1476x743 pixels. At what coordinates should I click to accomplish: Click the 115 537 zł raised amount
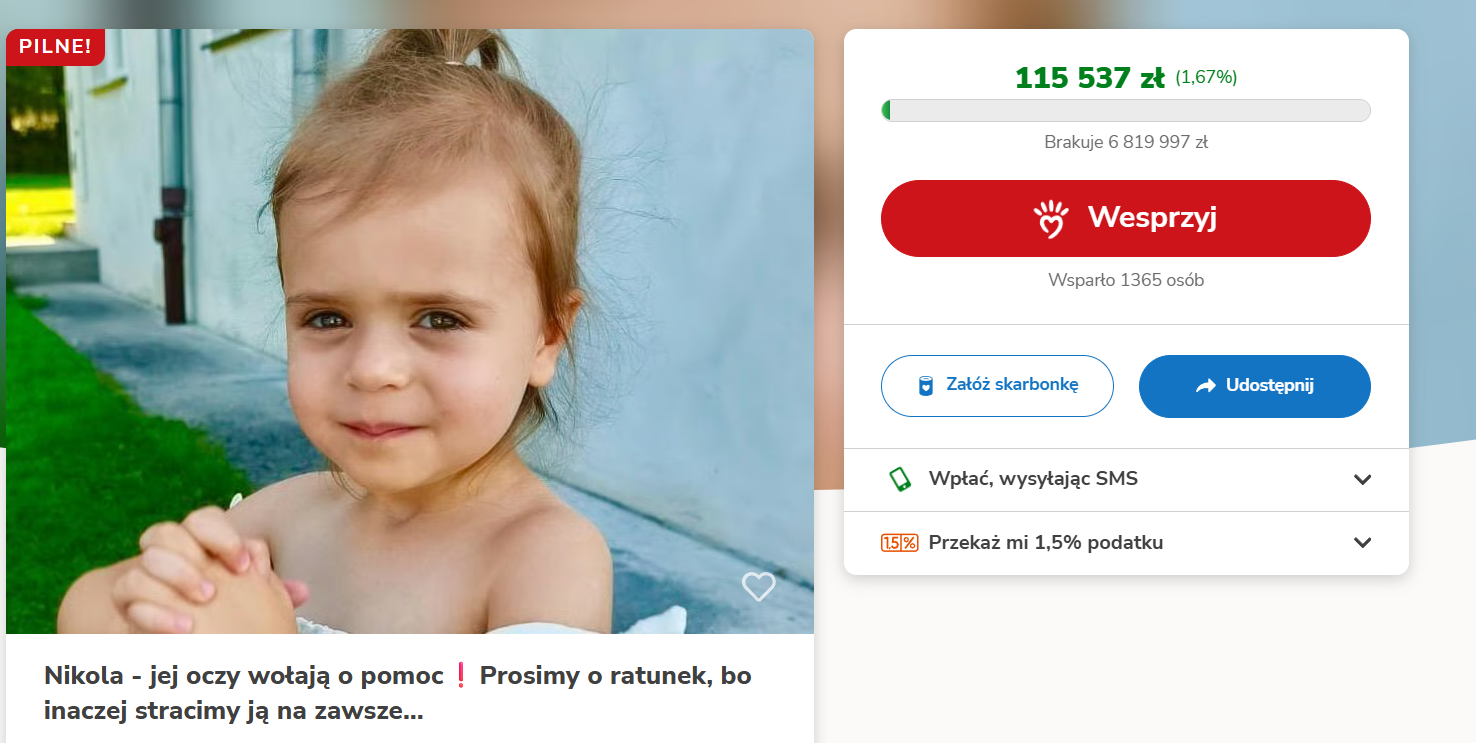1089,78
